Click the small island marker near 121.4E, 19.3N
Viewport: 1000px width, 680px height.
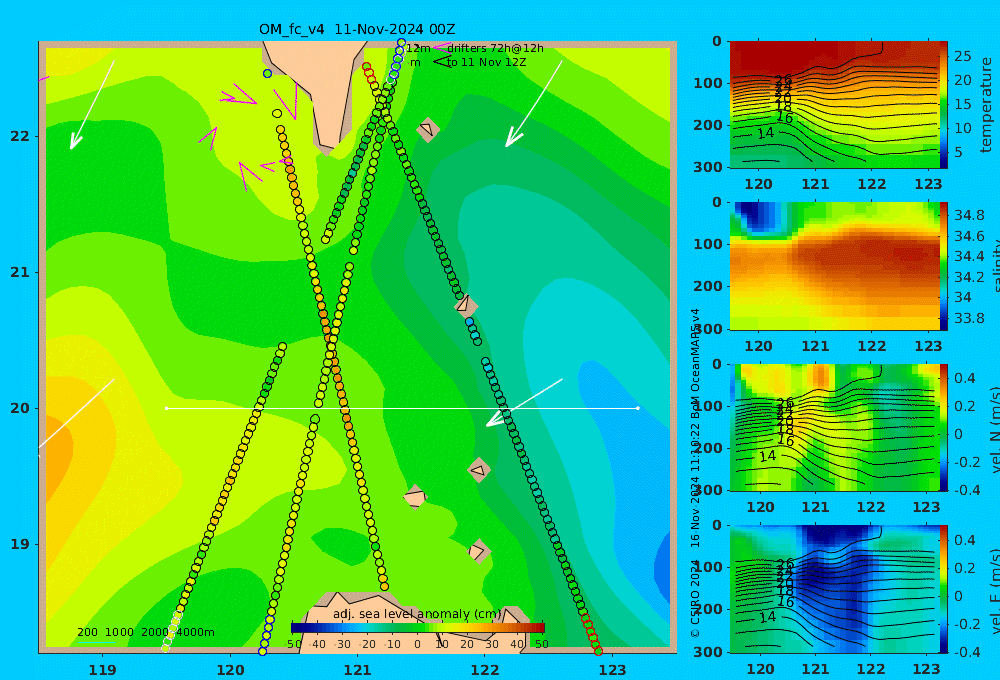coord(415,497)
